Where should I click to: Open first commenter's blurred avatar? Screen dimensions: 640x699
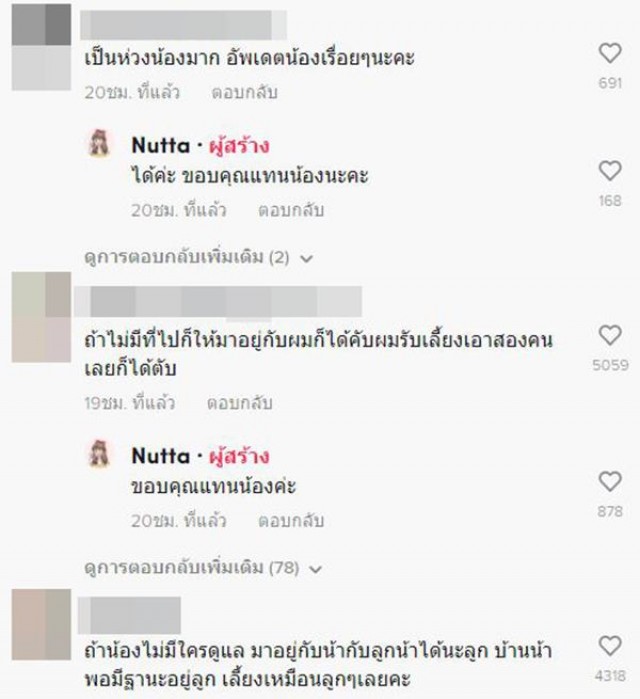[41, 47]
